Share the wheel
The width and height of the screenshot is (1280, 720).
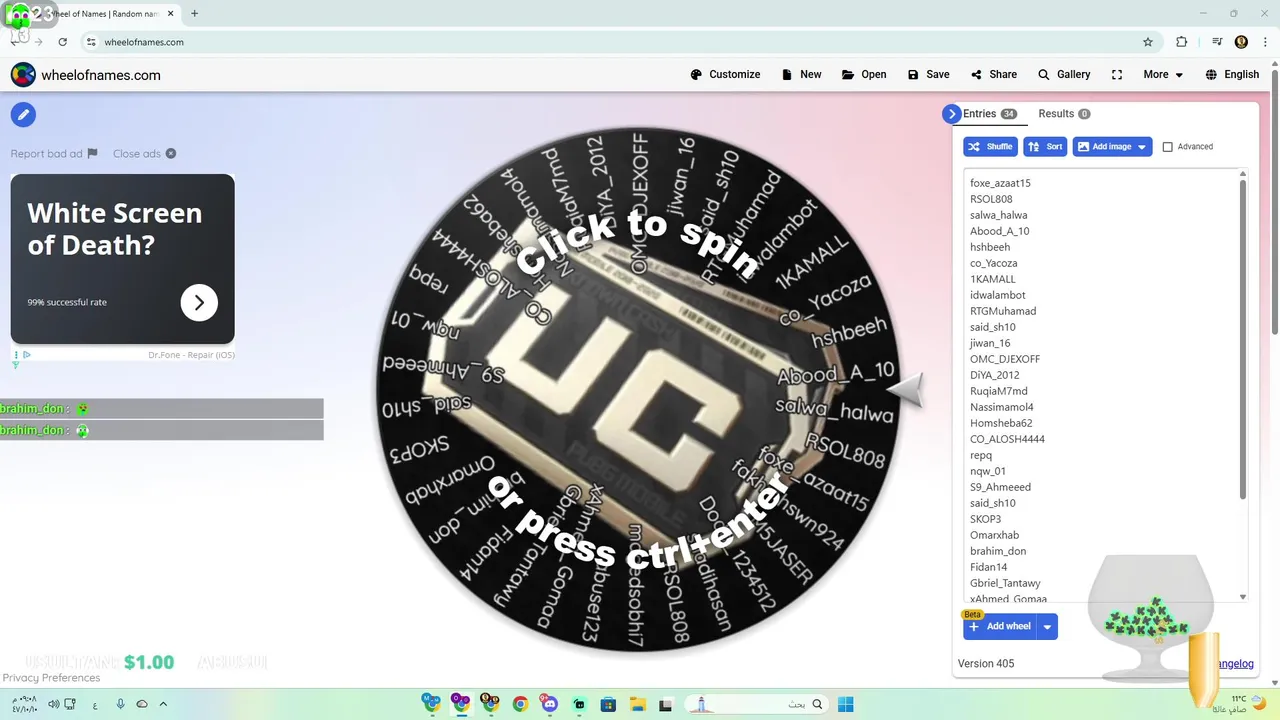click(x=994, y=74)
